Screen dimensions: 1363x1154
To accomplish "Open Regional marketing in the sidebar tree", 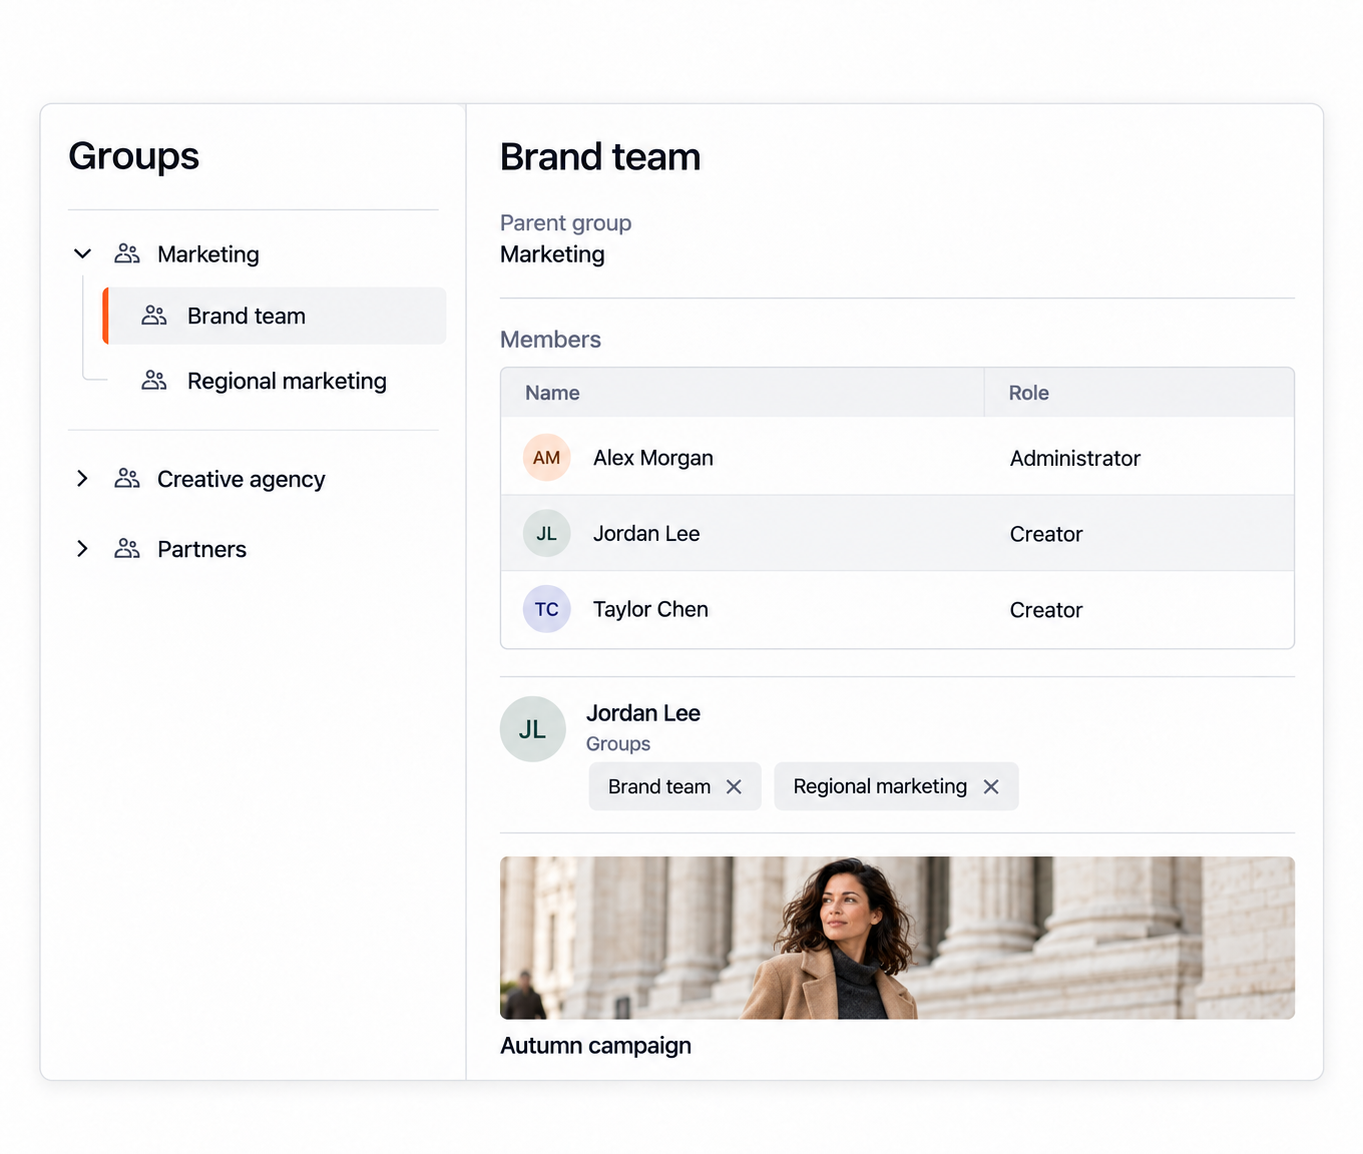I will (287, 381).
